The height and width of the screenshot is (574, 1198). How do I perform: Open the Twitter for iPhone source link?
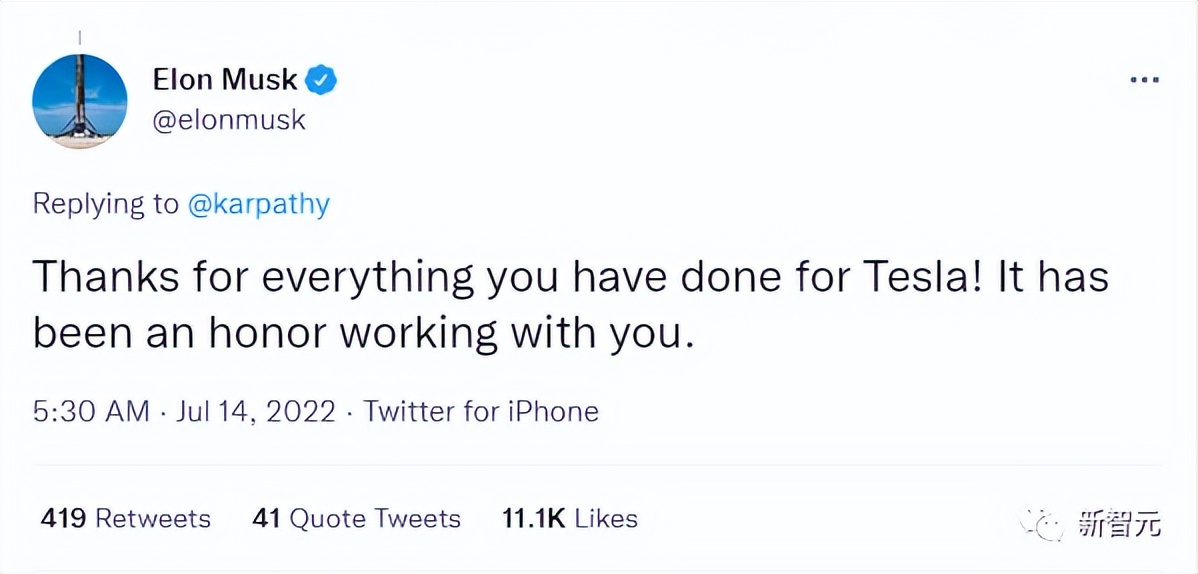pyautogui.click(x=481, y=411)
